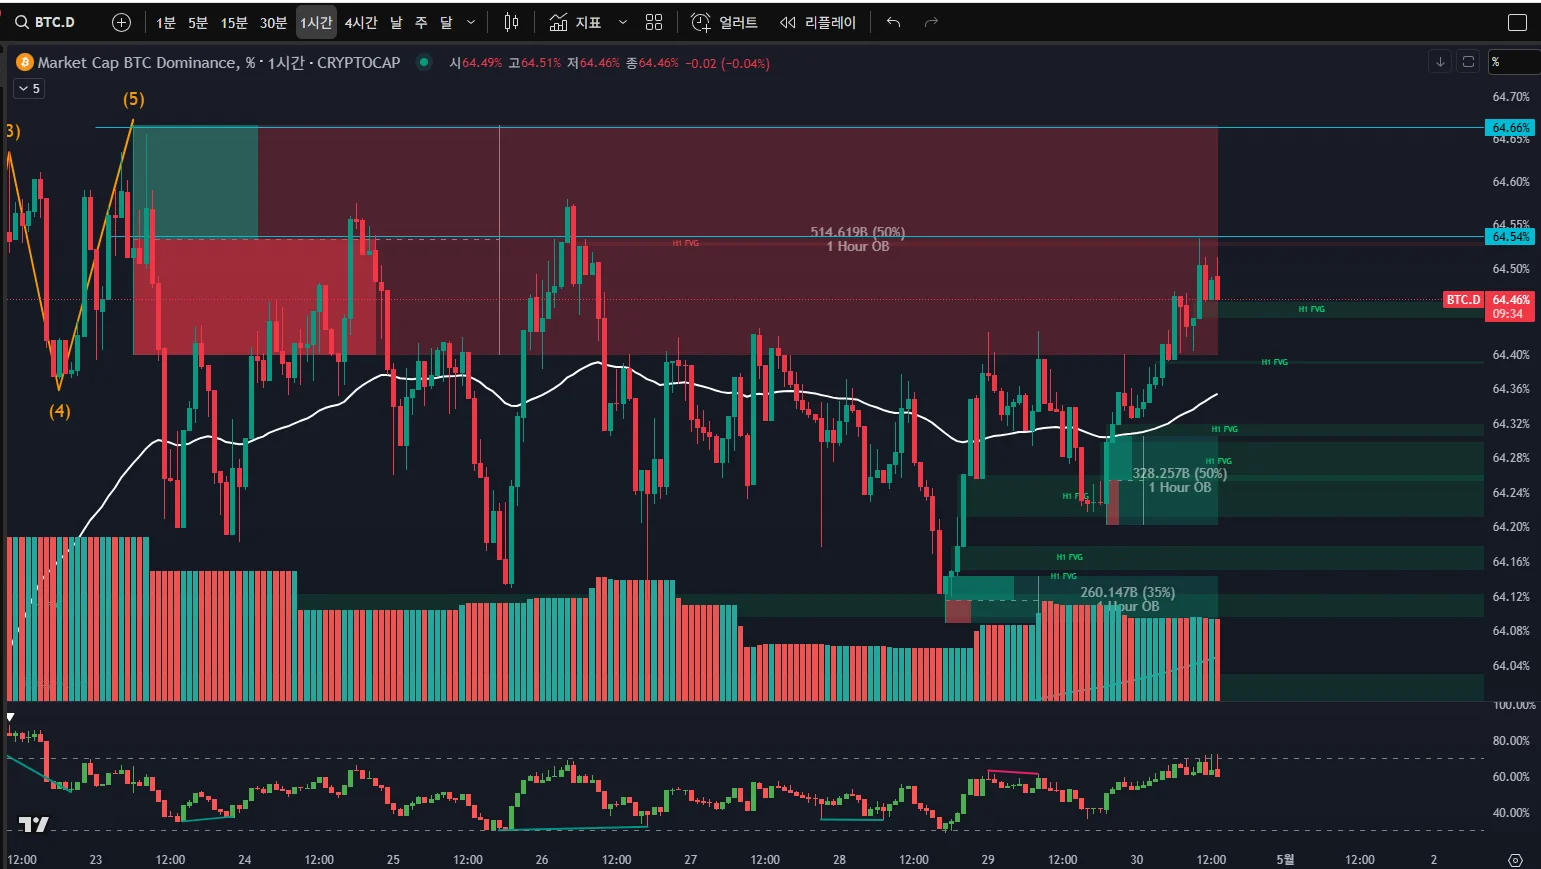
Task: Check the green market status dot
Action: pos(424,62)
